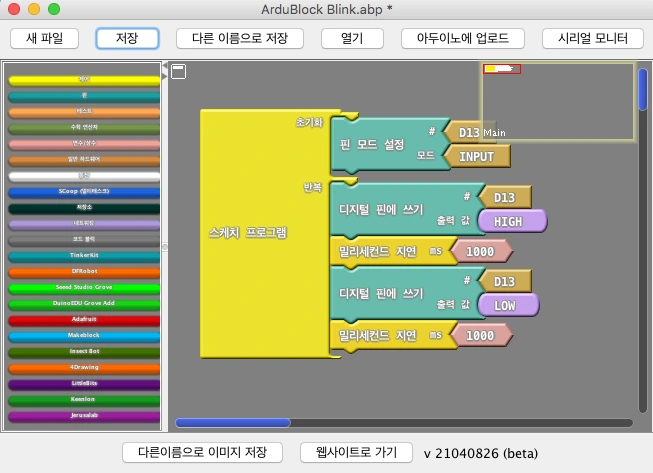
Task: Select the 1000 value following the LOW write
Action: point(481,336)
